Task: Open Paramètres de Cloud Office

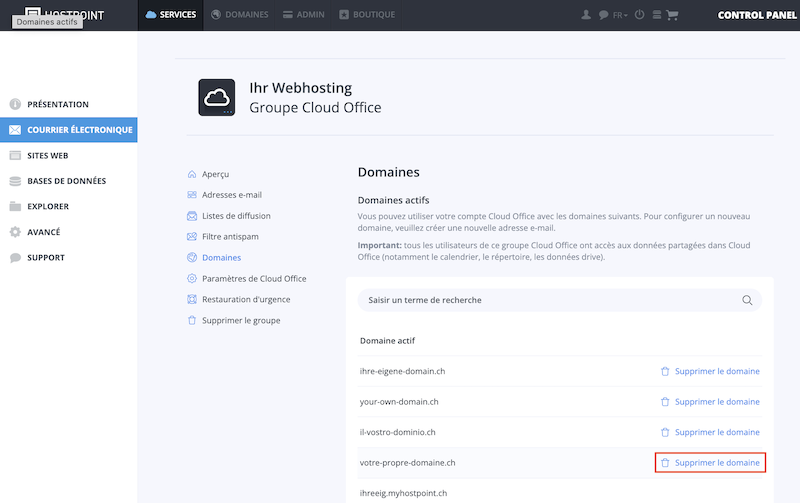Action: pos(246,279)
